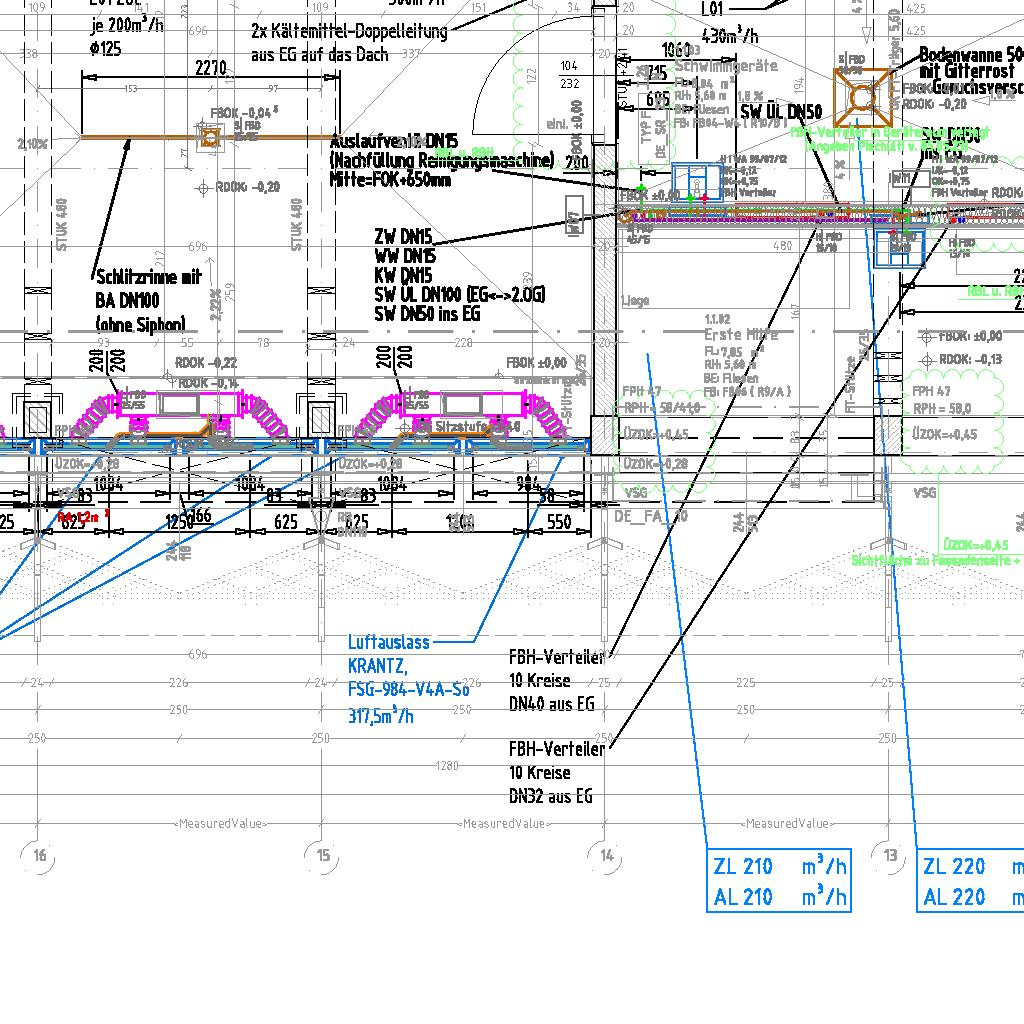This screenshot has width=1024, height=1024.
Task: Click the '2,10%' slope value
Action: tap(32, 144)
